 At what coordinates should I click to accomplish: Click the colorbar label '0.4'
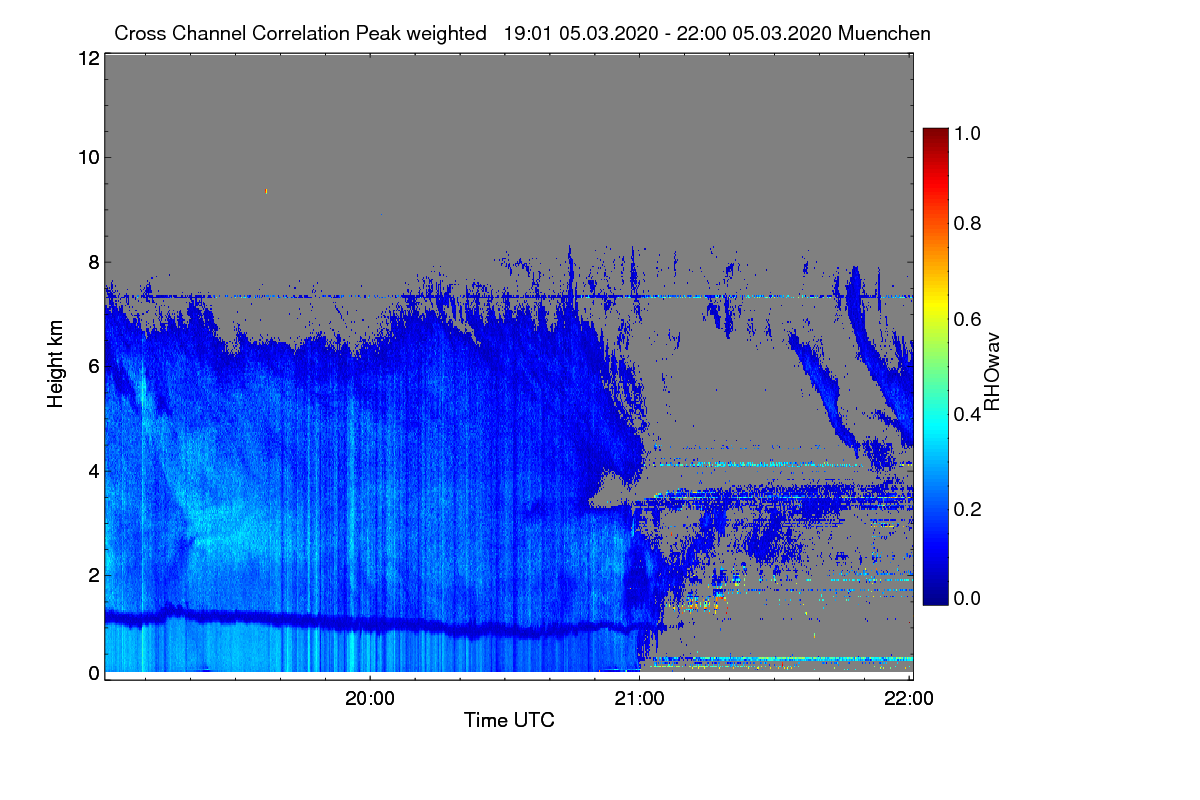pos(967,414)
